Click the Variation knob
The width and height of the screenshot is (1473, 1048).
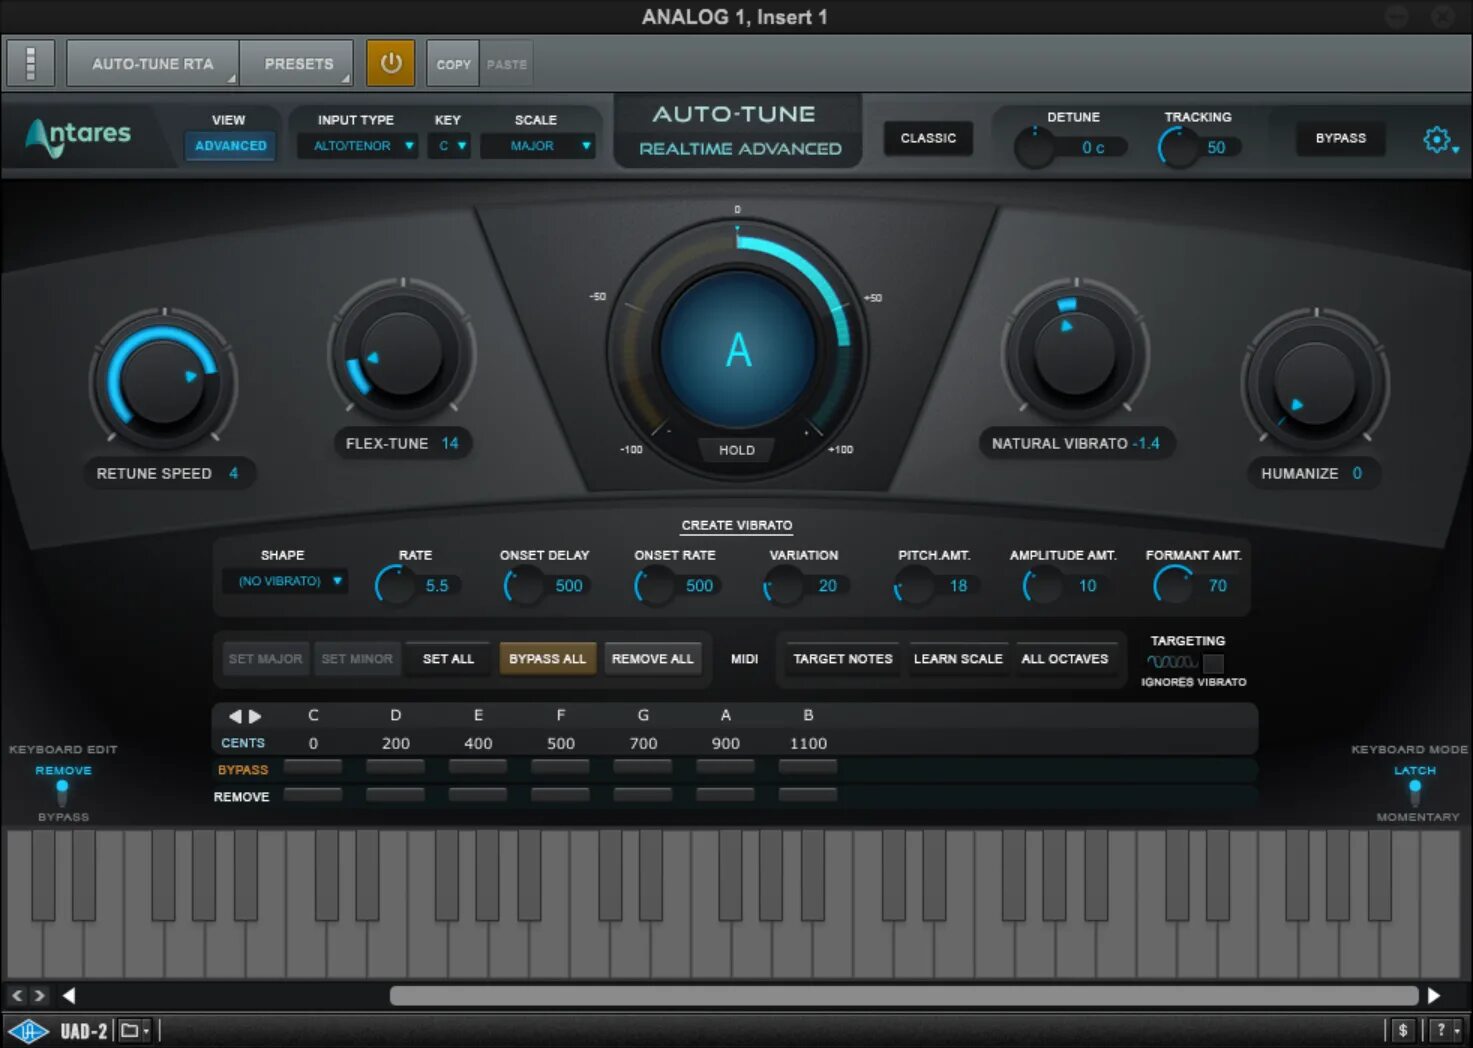tap(784, 585)
